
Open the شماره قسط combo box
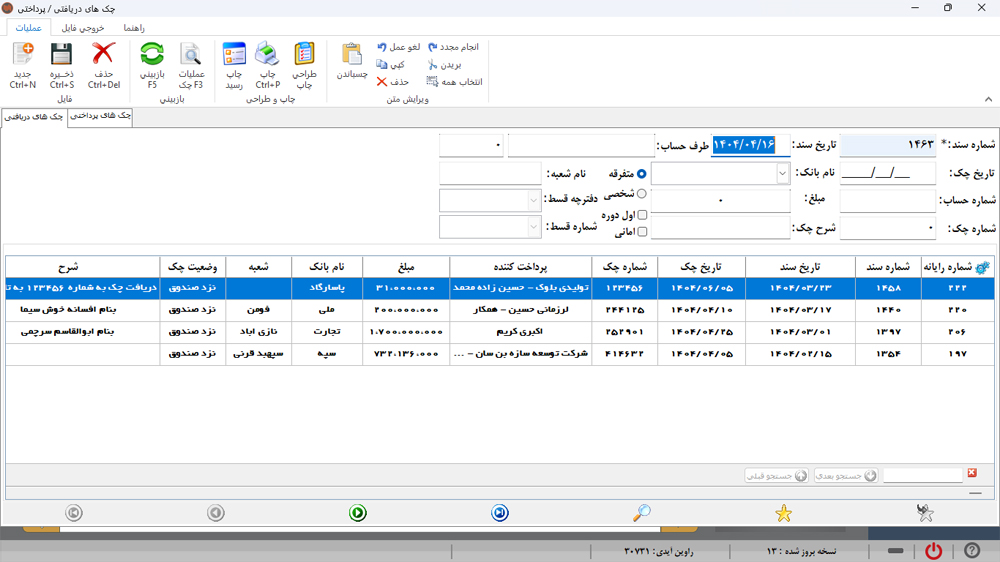533,227
